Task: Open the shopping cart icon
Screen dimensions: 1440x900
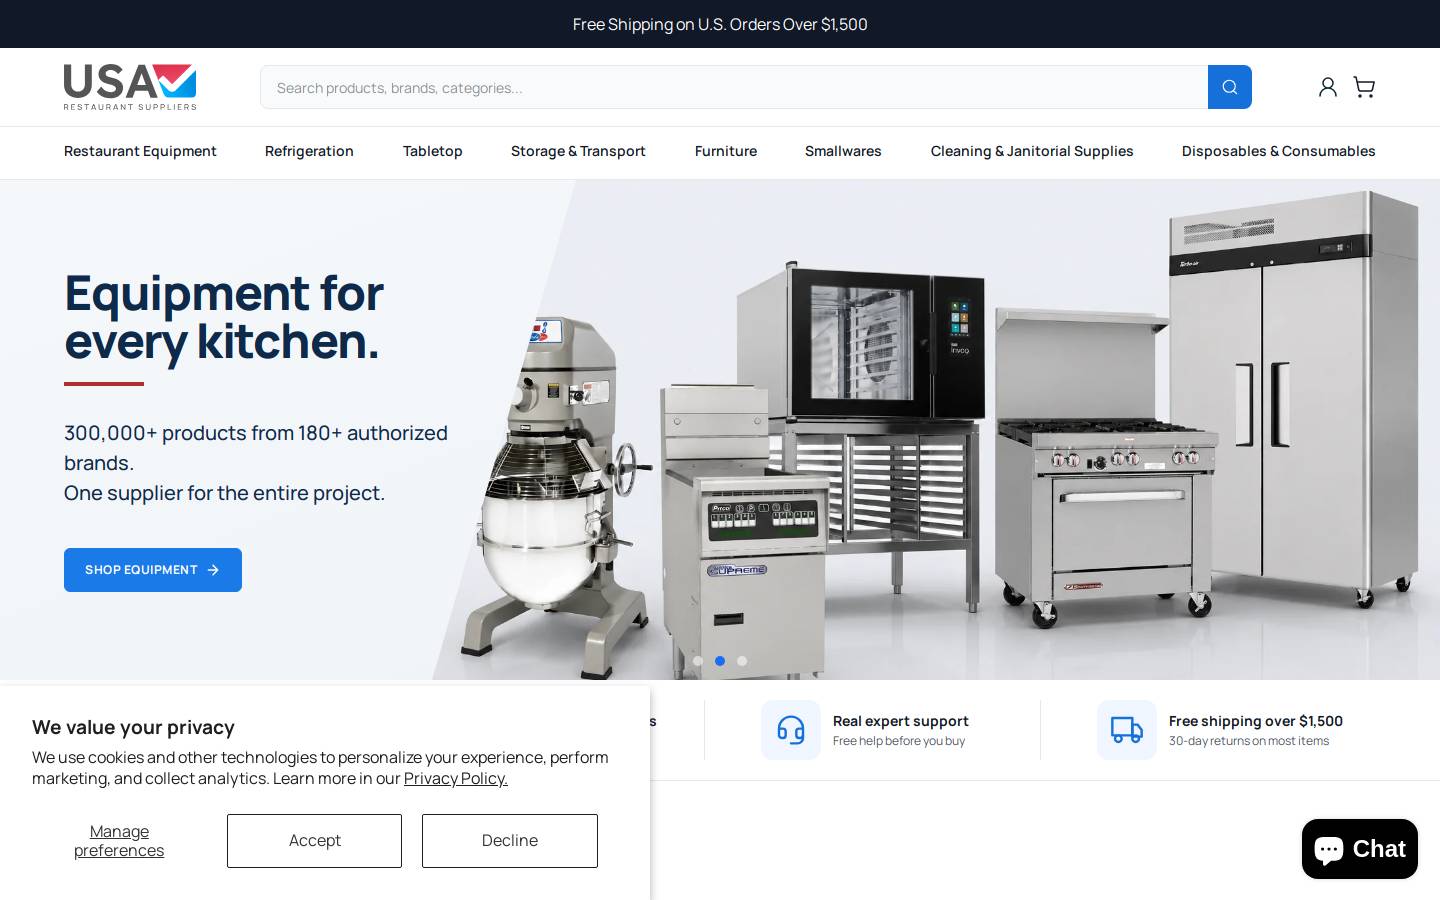Action: coord(1364,87)
